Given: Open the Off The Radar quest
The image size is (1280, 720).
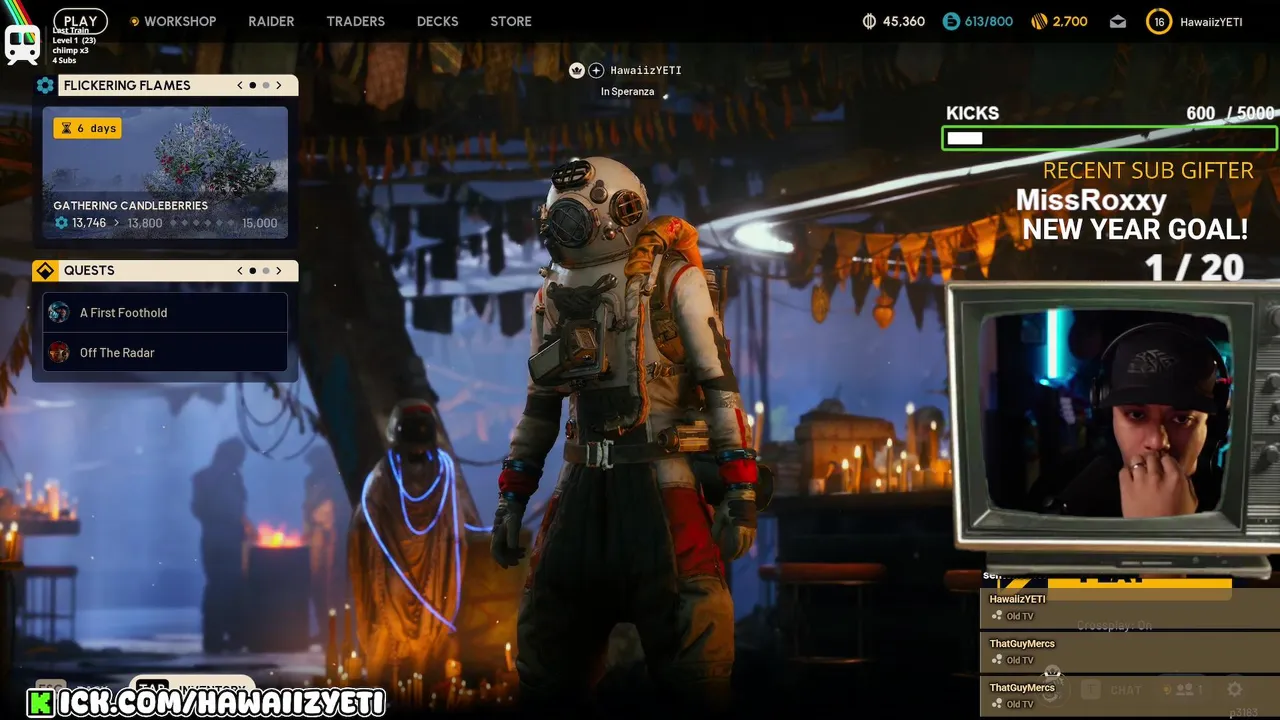Looking at the screenshot, I should (x=165, y=352).
